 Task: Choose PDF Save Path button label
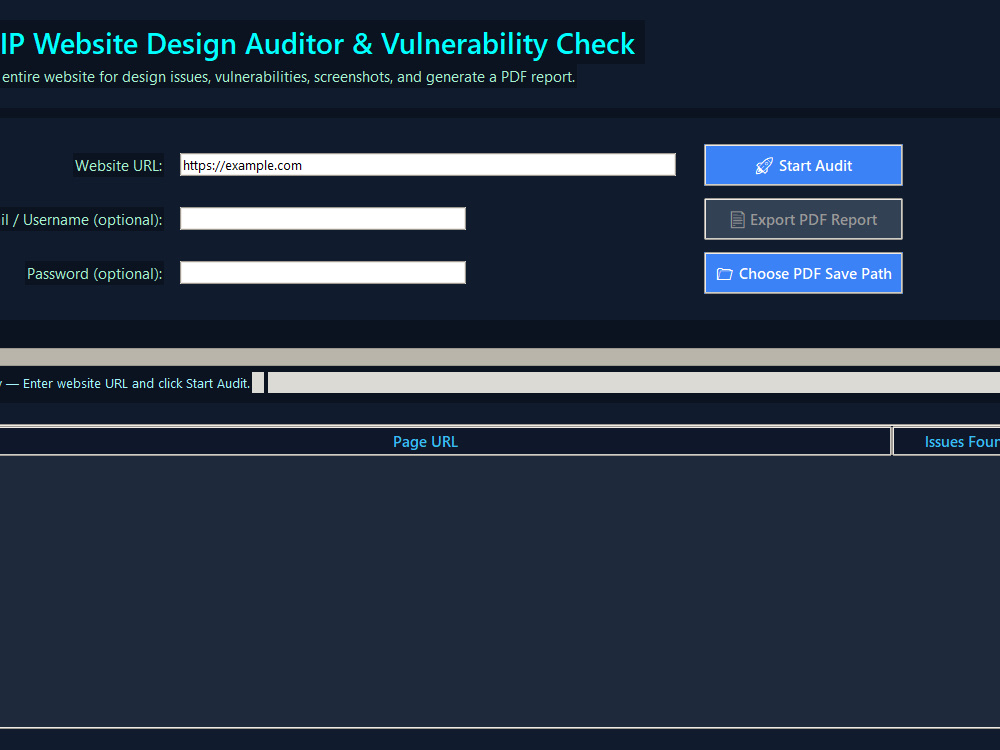[x=815, y=274]
